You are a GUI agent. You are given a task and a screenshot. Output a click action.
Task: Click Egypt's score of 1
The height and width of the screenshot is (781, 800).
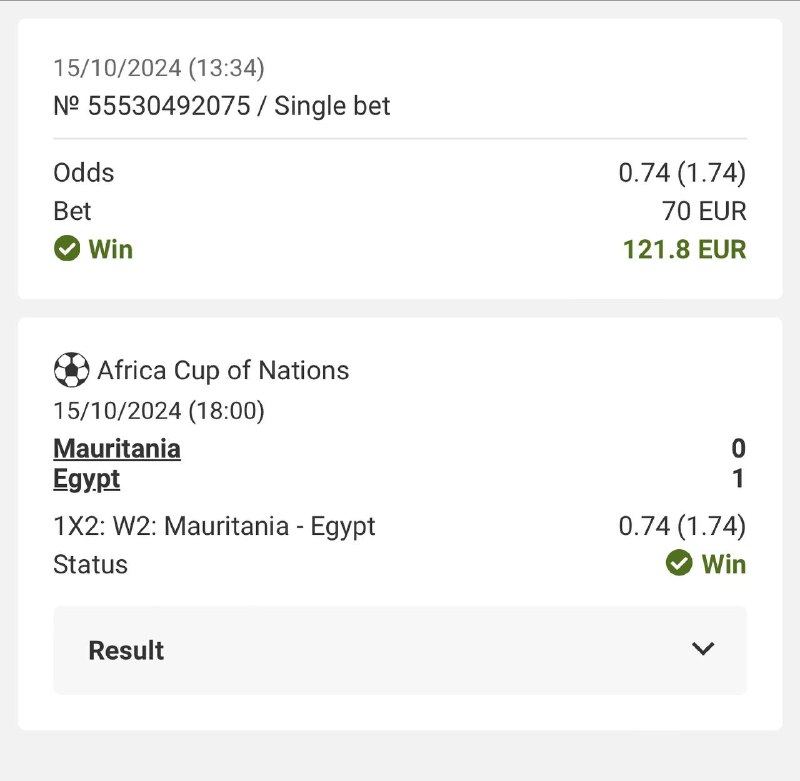click(x=738, y=480)
